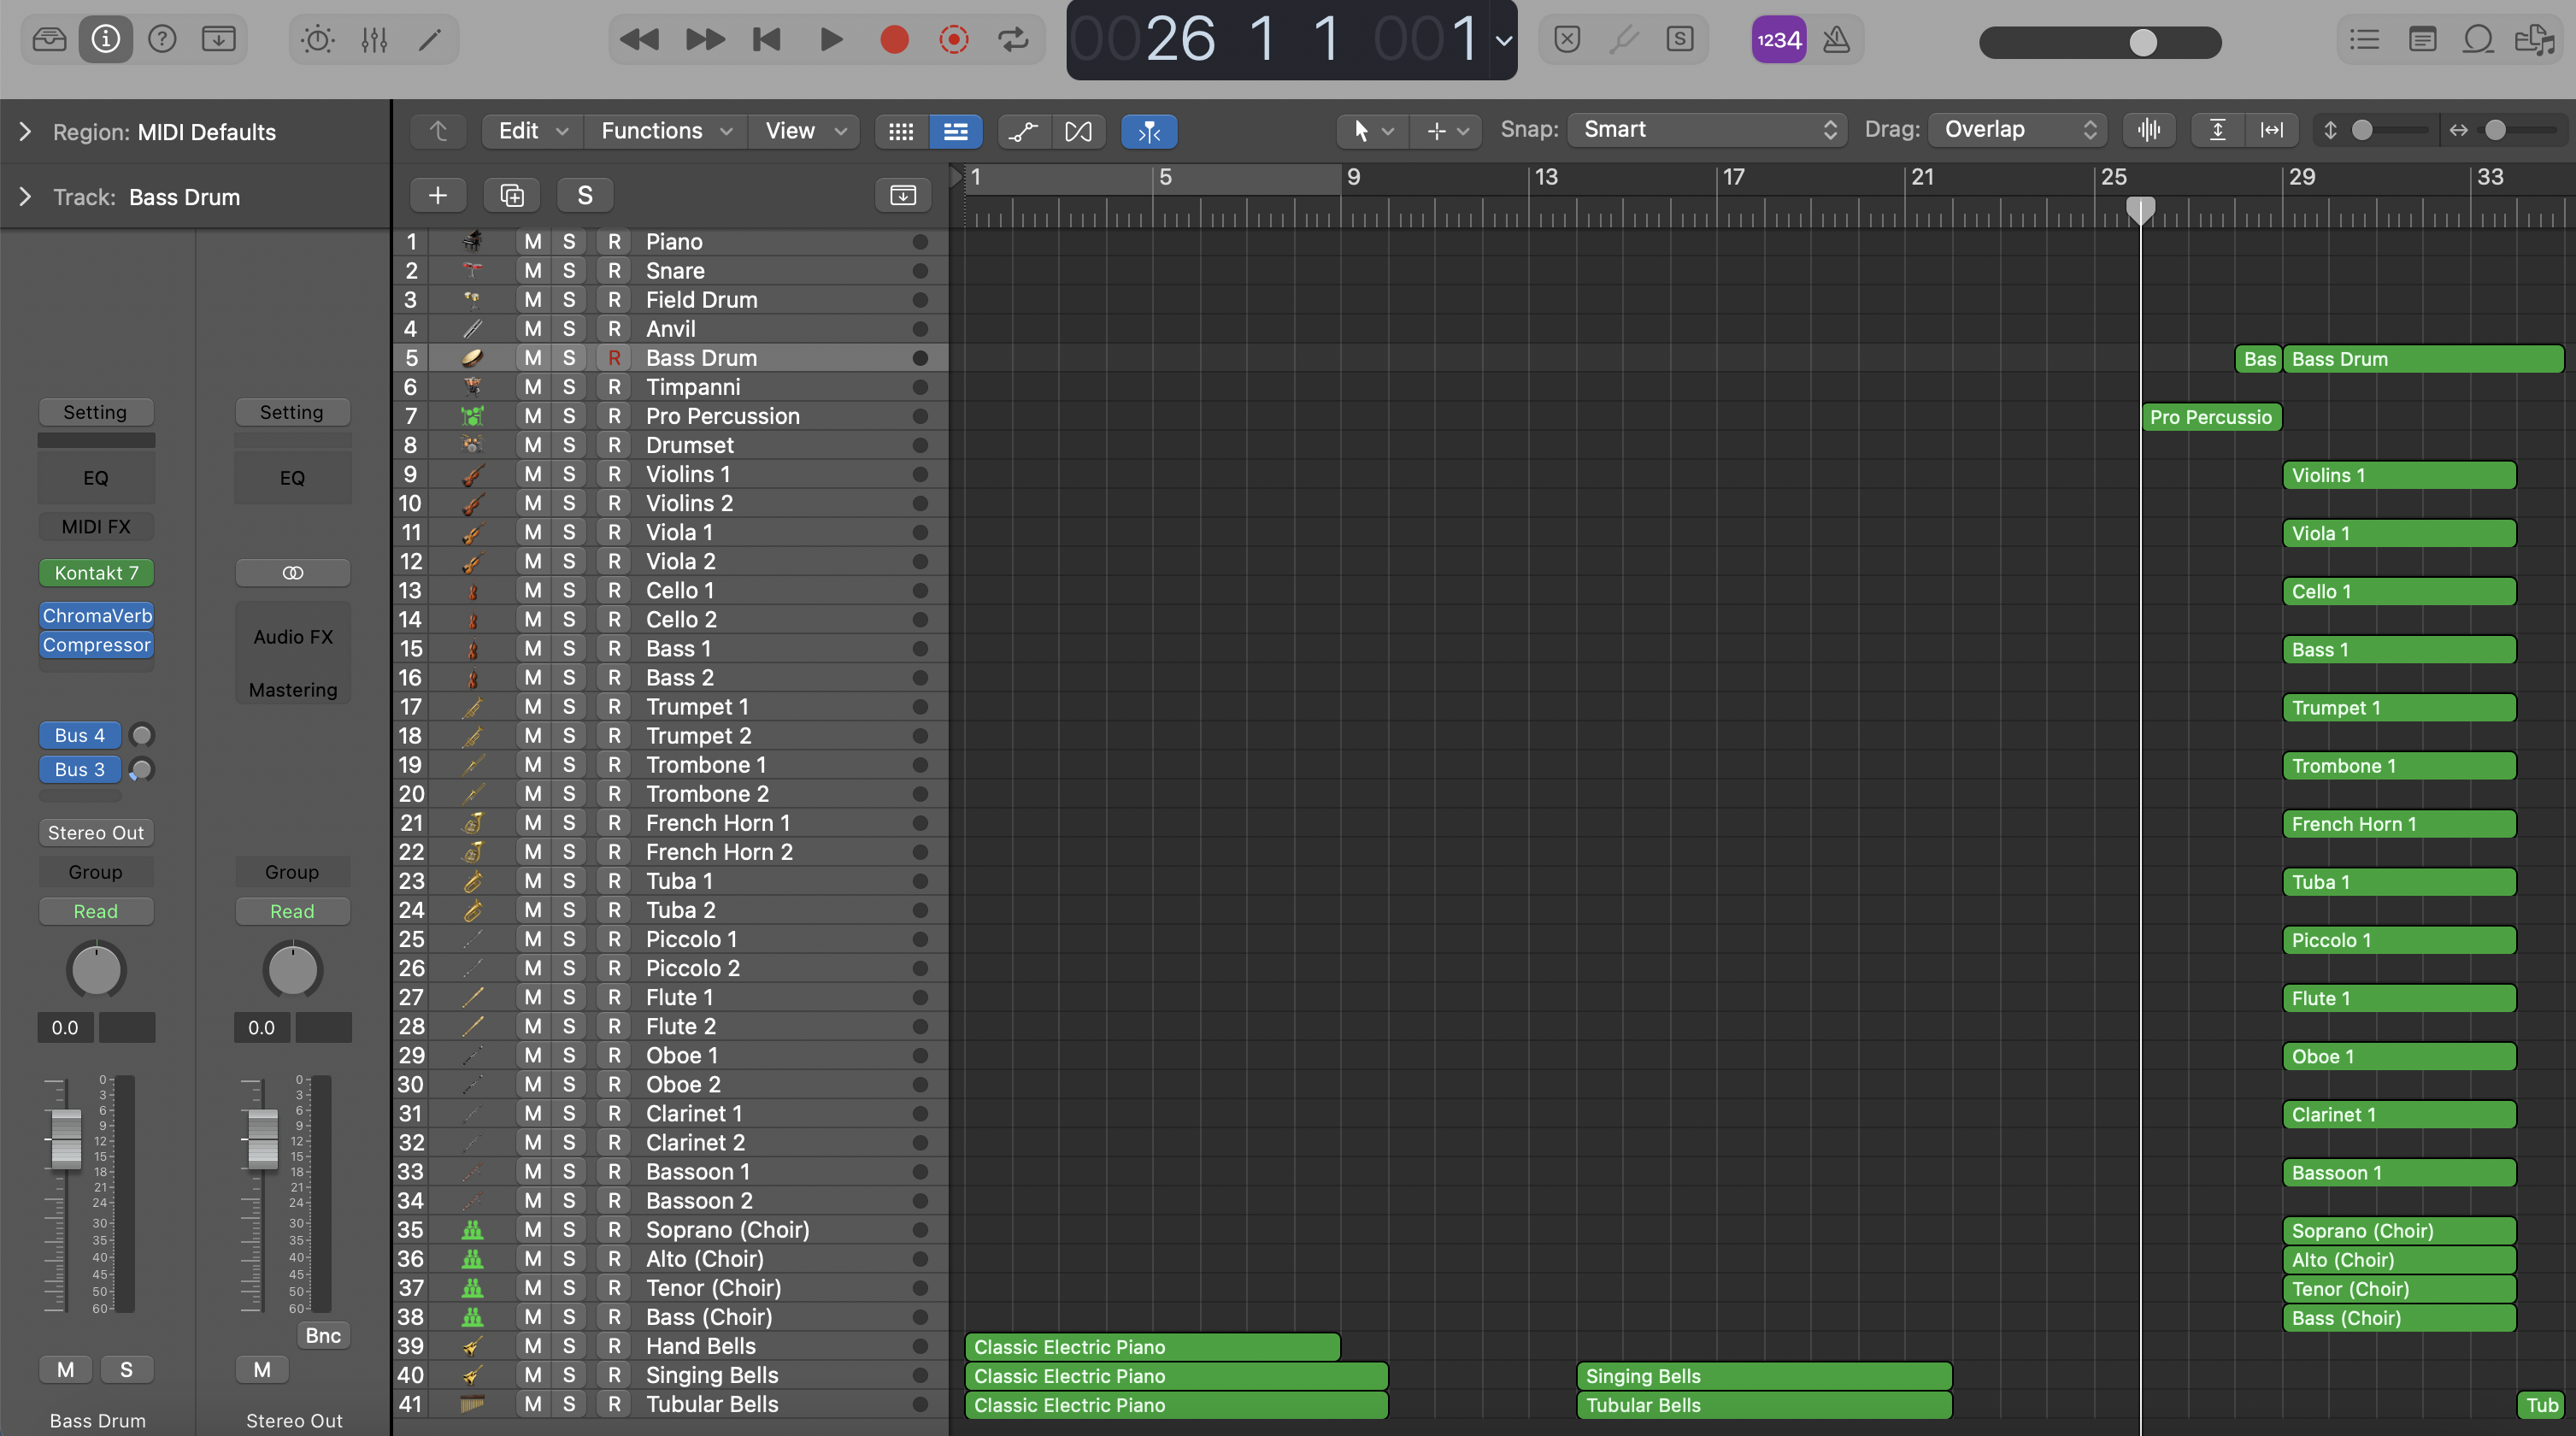Click the waveform zoom icon

click(2149, 130)
